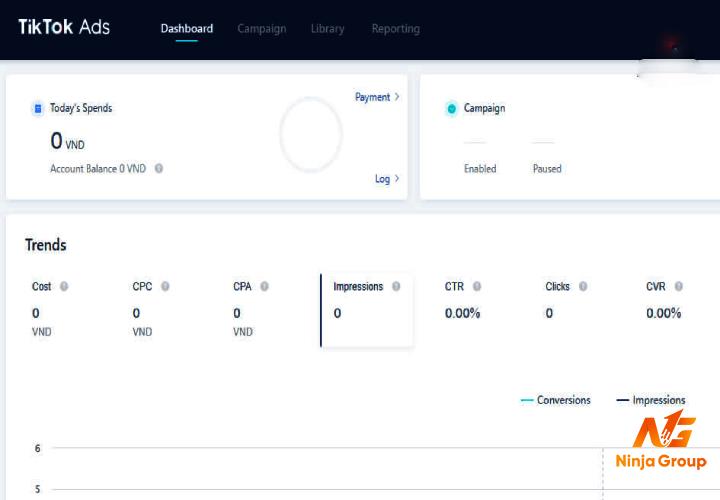The height and width of the screenshot is (500, 720).
Task: Switch to the Campaign tab
Action: pyautogui.click(x=262, y=28)
